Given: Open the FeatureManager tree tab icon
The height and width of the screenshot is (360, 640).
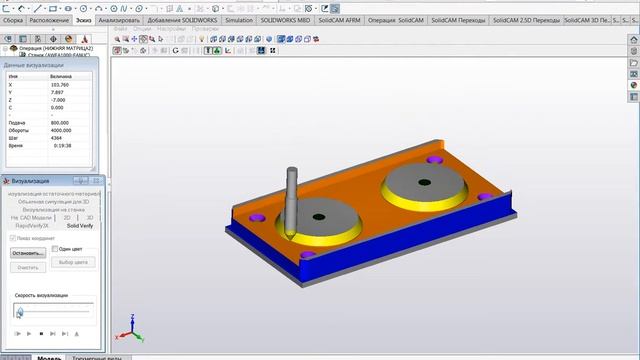Looking at the screenshot, I should coord(8,39).
